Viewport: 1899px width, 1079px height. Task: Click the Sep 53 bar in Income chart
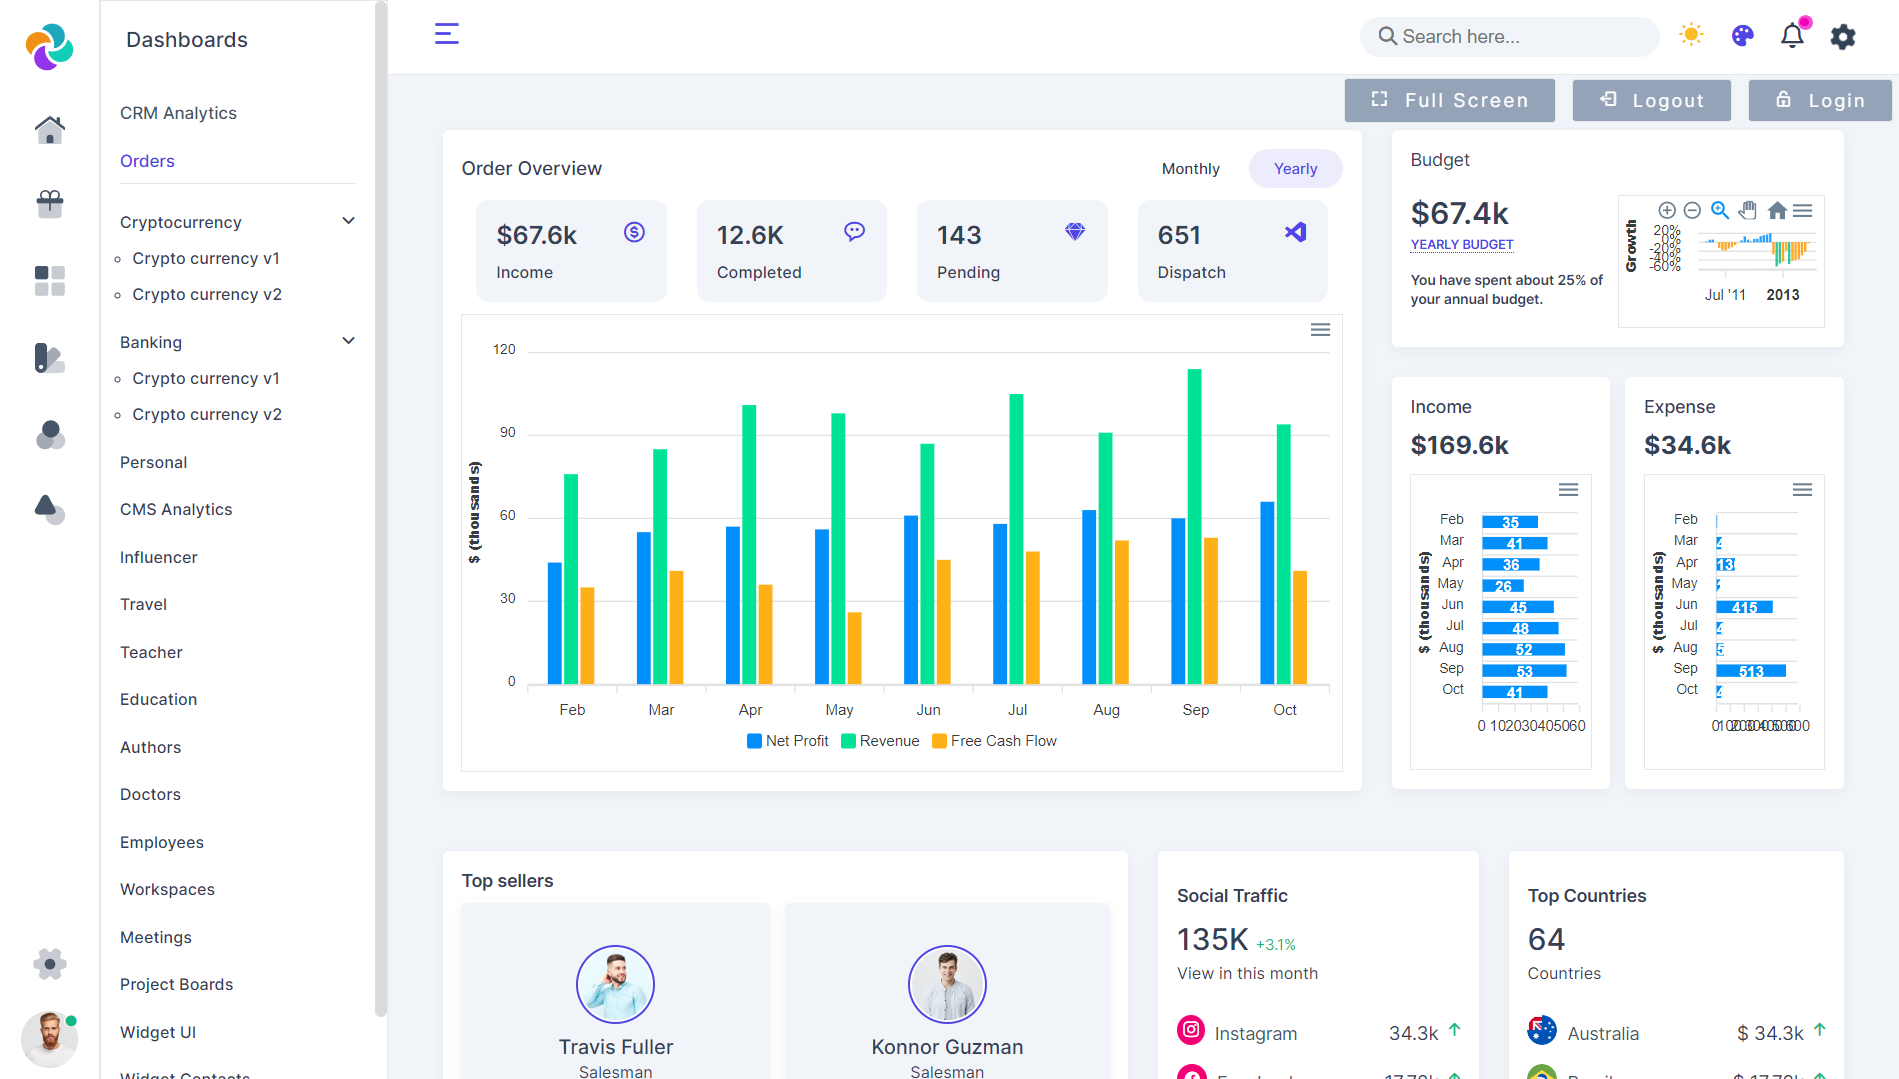pos(1524,671)
